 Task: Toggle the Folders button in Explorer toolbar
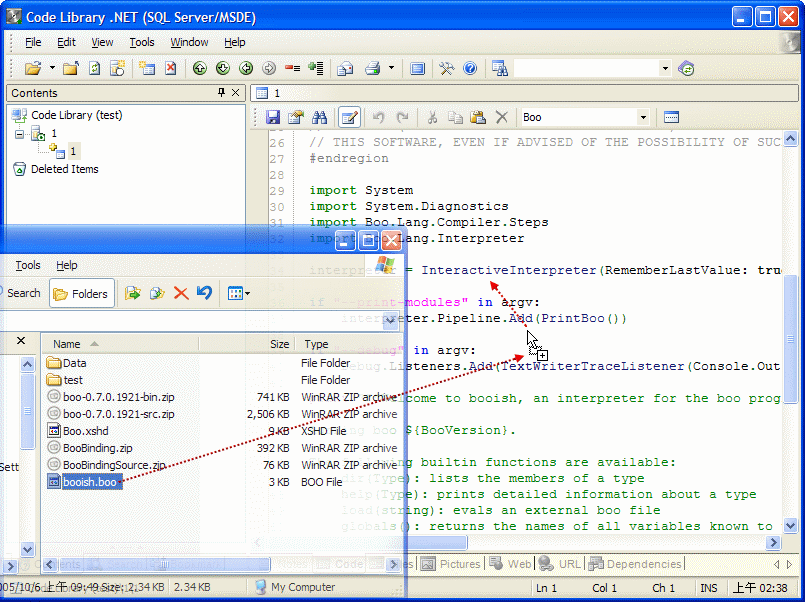[82, 294]
